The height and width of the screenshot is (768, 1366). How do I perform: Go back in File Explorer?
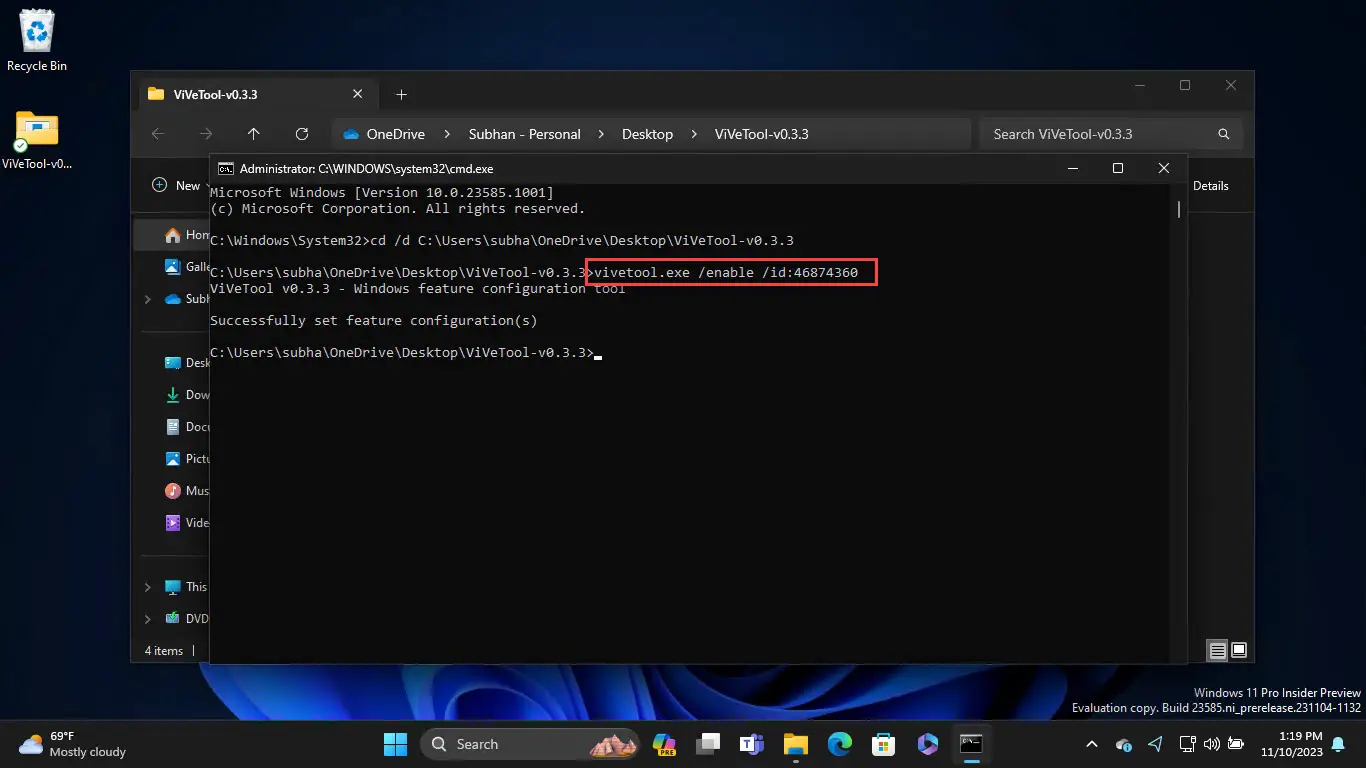(x=158, y=134)
